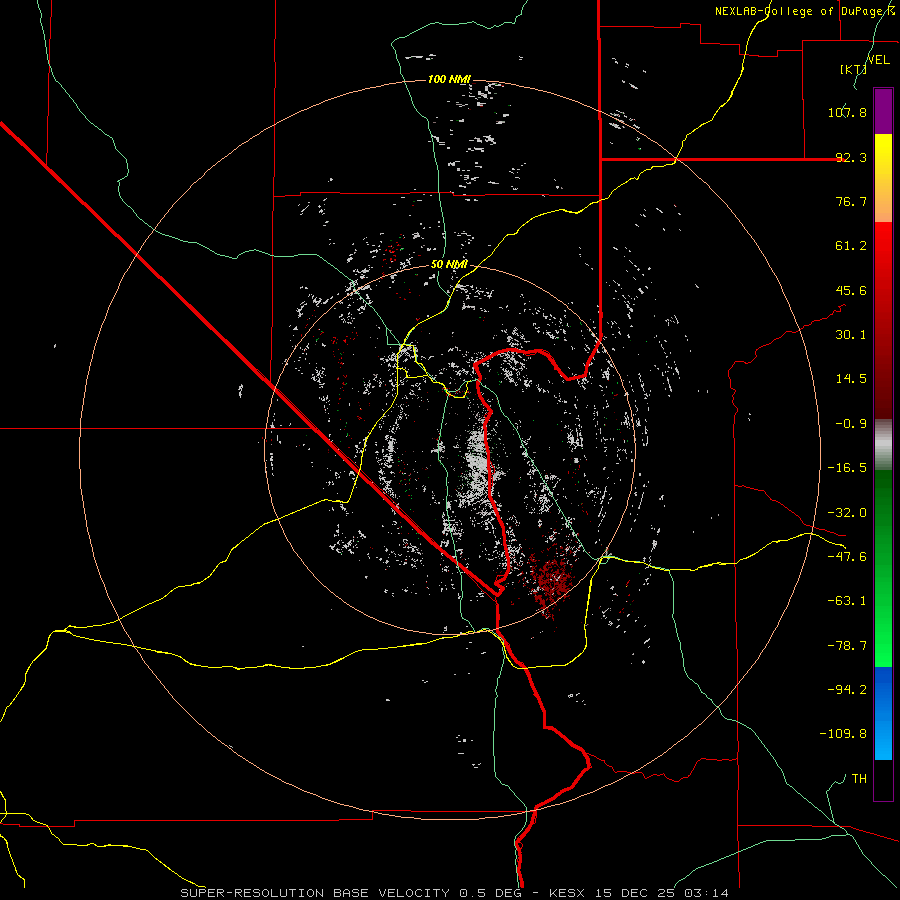The image size is (900, 900).
Task: Click the -78.7 velocity scale value
Action: (847, 646)
